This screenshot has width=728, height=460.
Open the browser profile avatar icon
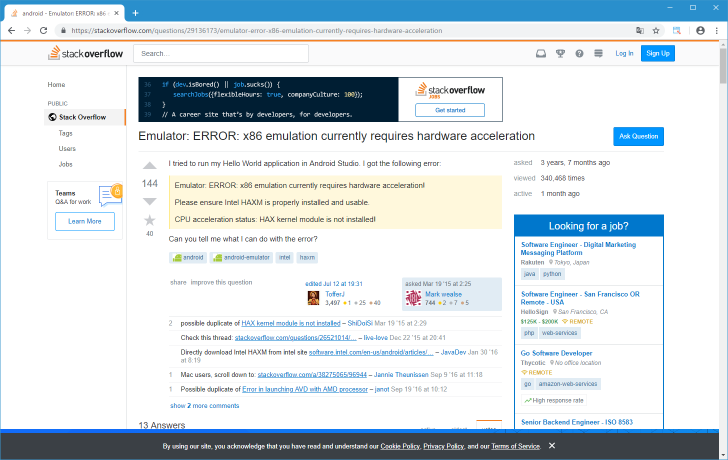click(x=700, y=31)
